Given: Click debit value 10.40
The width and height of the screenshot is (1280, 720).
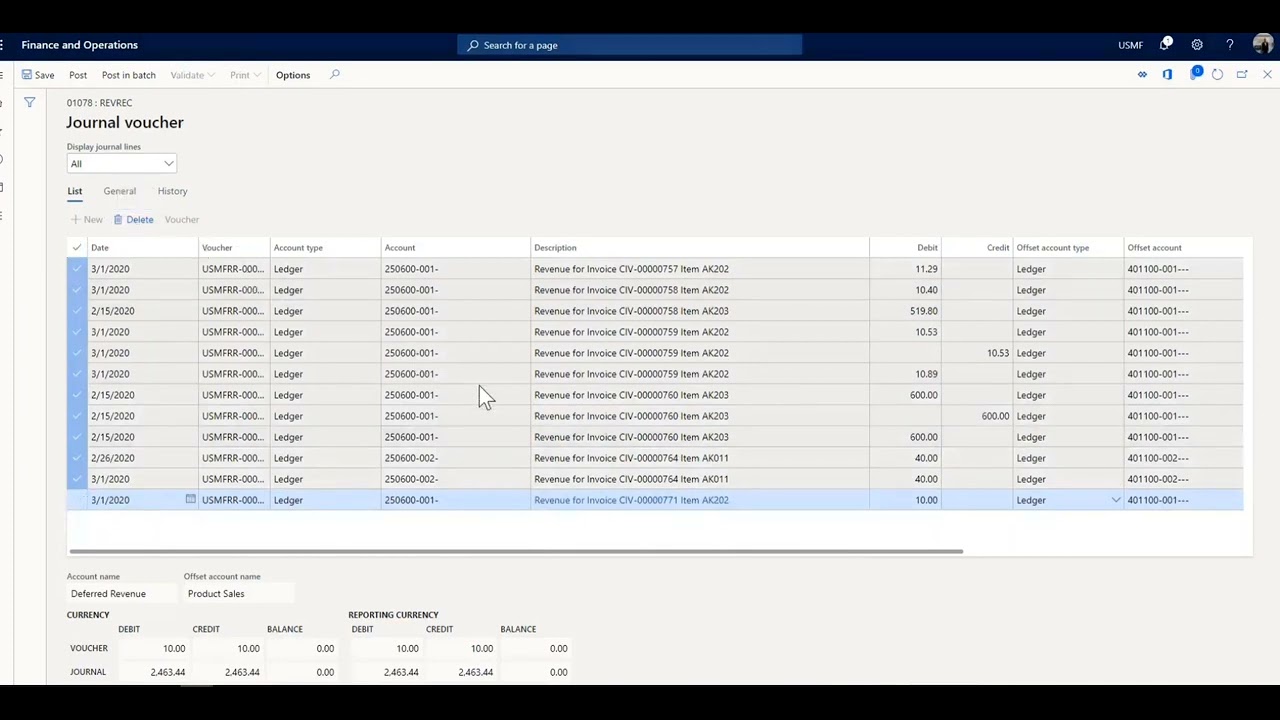Looking at the screenshot, I should pos(926,290).
